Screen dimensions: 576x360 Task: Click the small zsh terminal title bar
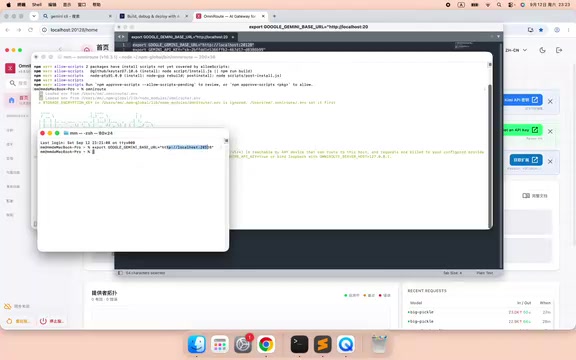[x=133, y=133]
